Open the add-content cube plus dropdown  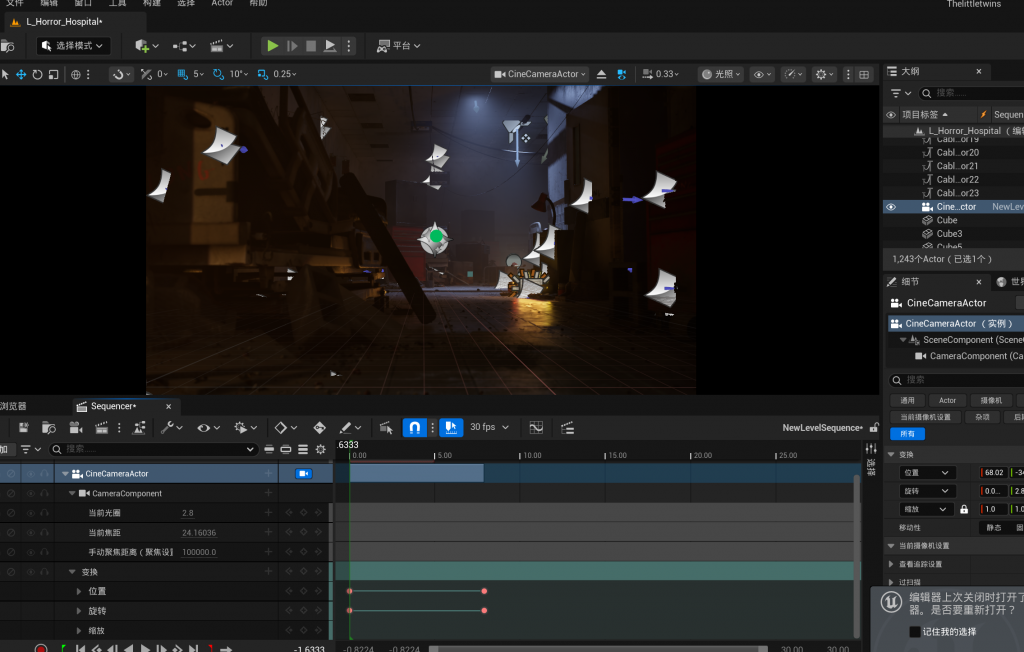pos(147,46)
